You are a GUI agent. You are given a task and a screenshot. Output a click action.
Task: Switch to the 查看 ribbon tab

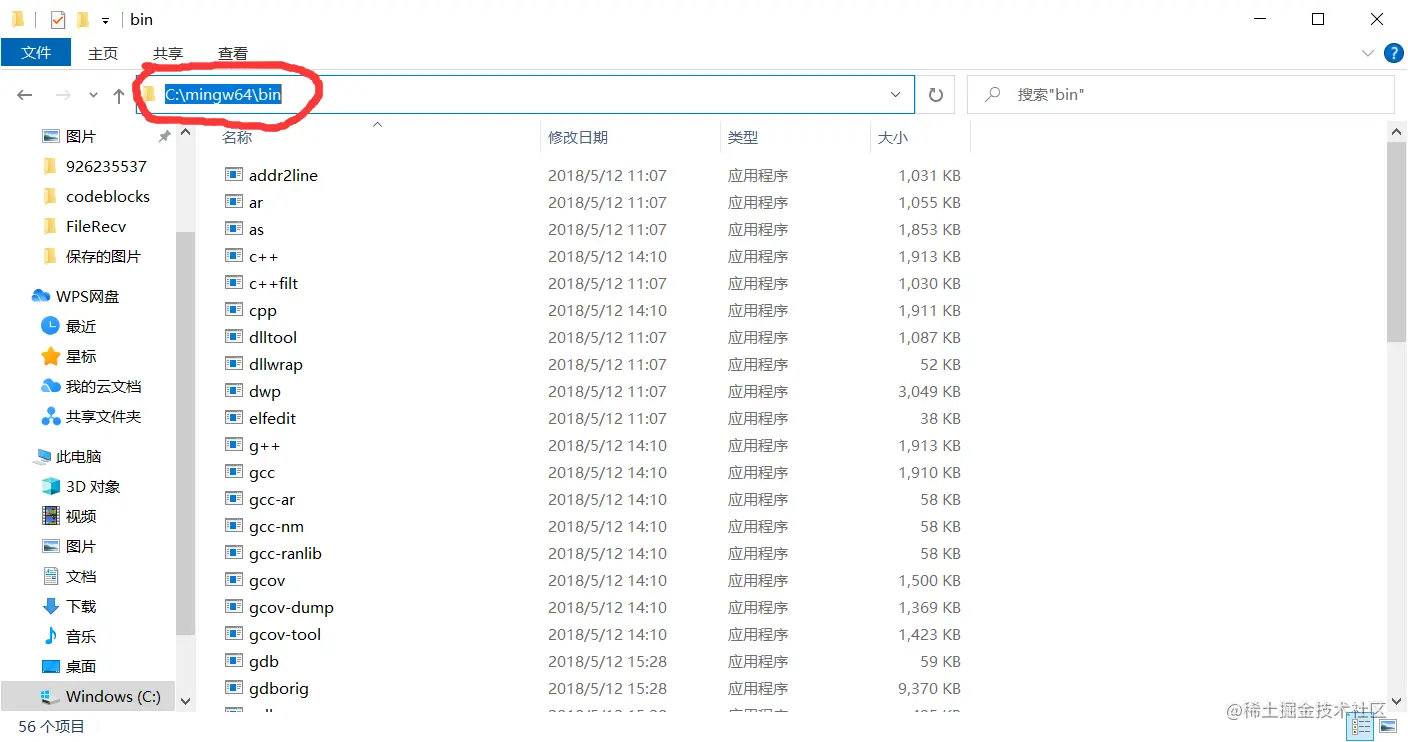pyautogui.click(x=233, y=54)
